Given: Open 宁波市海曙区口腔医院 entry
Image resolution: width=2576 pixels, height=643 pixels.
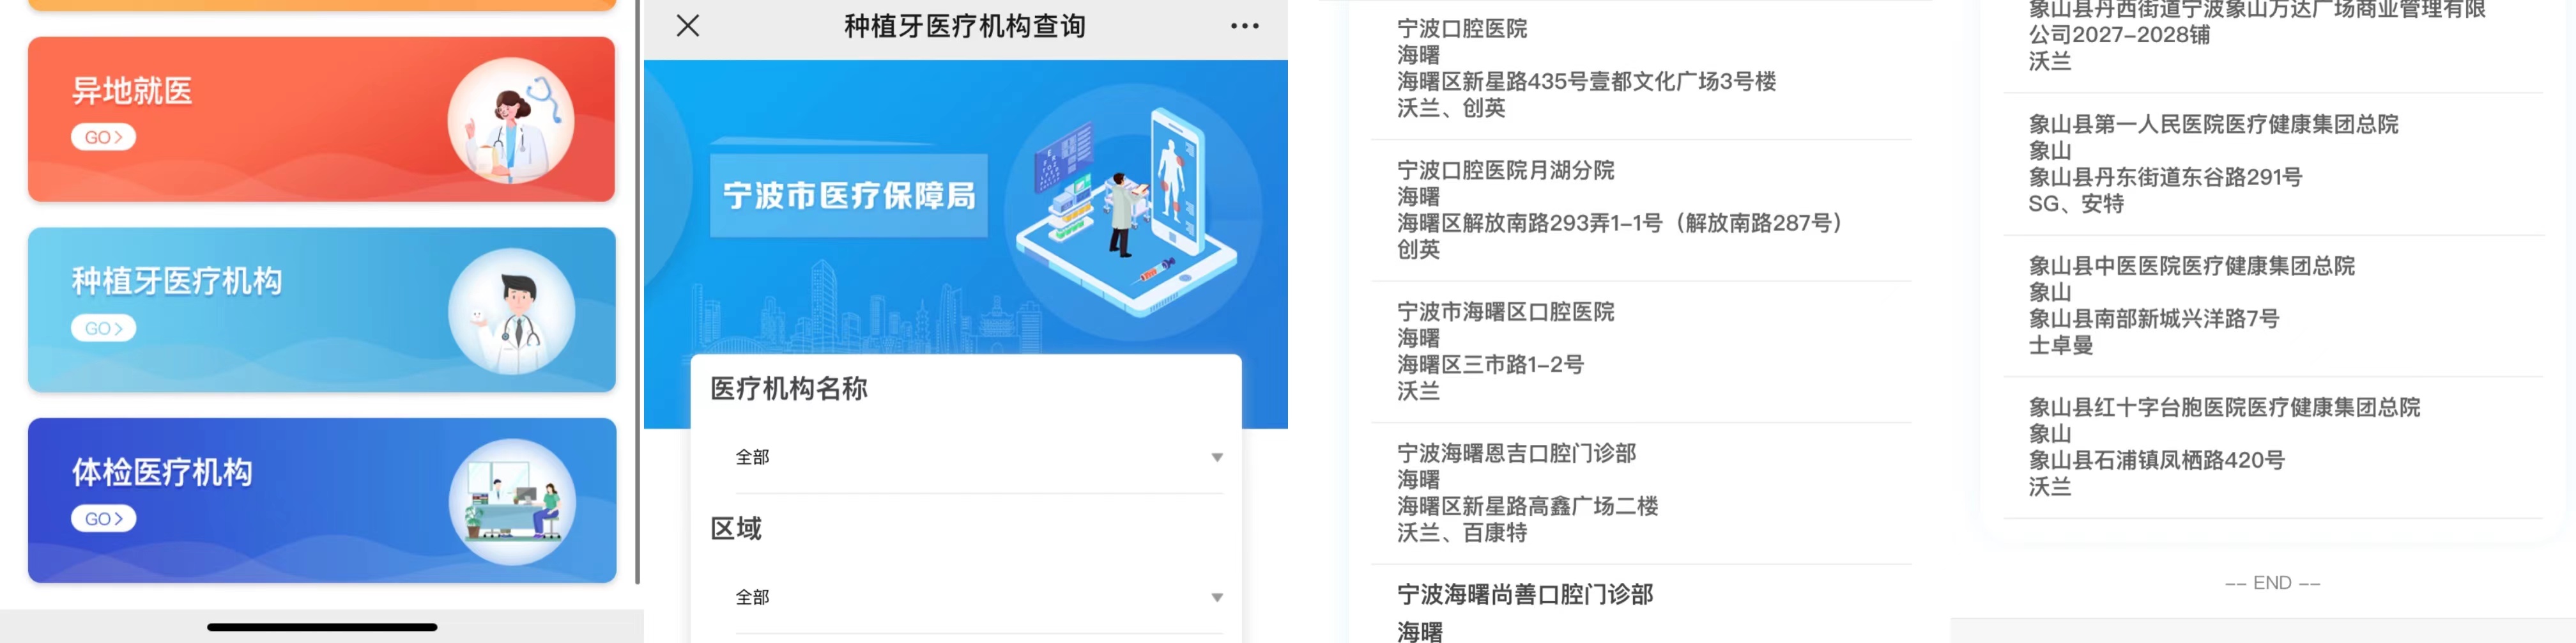Looking at the screenshot, I should [x=1640, y=351].
